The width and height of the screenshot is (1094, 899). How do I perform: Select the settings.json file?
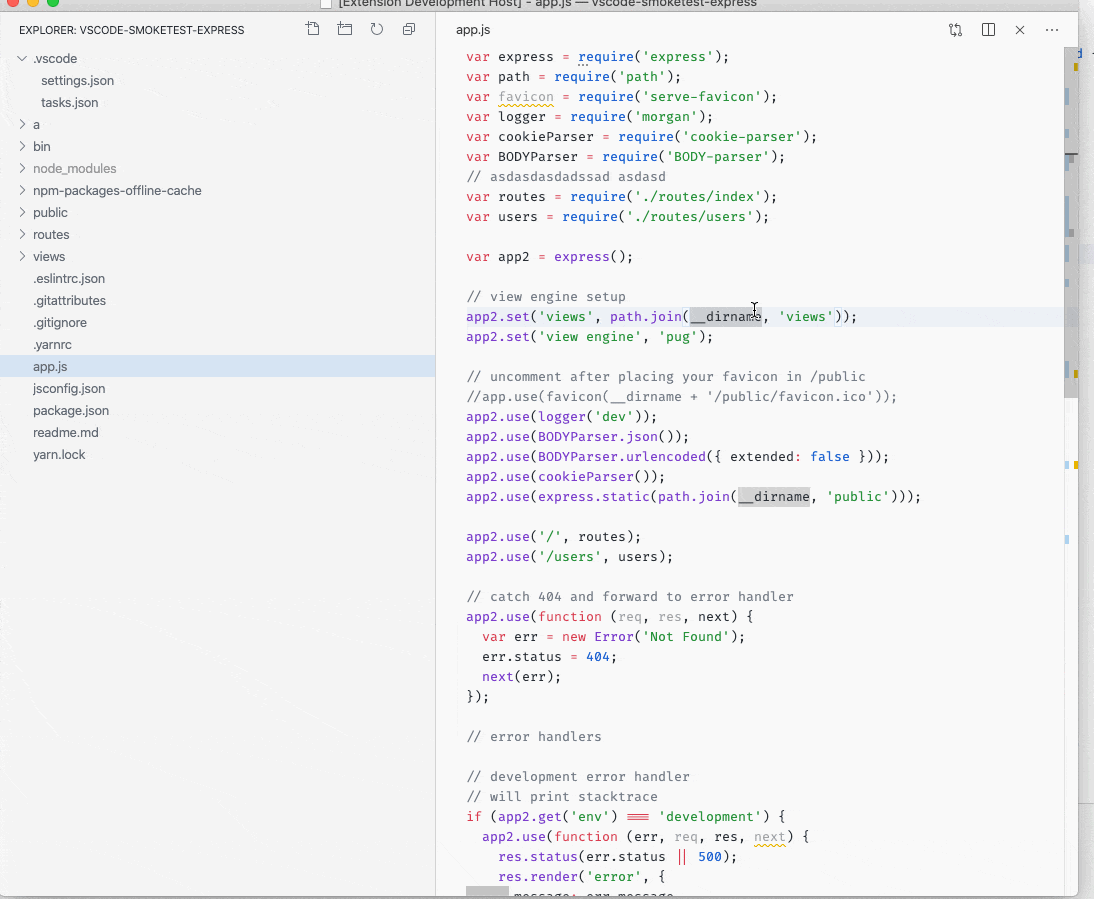(x=75, y=80)
